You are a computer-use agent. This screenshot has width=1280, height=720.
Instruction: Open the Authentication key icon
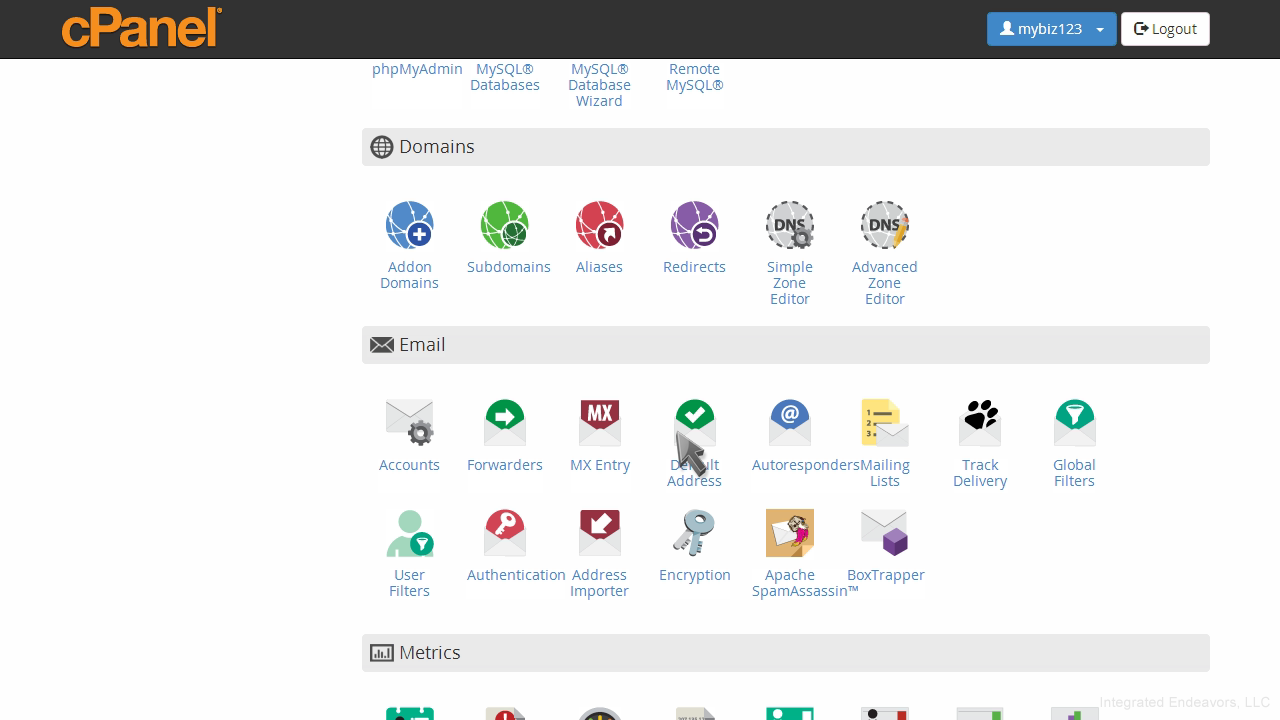504,533
